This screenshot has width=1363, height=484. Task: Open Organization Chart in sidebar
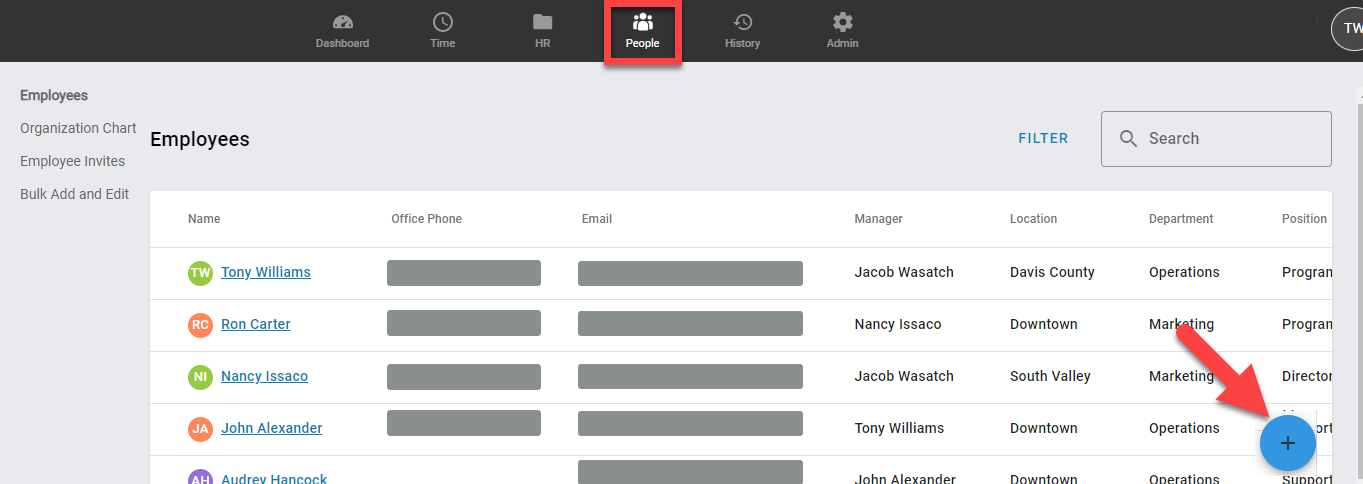78,128
